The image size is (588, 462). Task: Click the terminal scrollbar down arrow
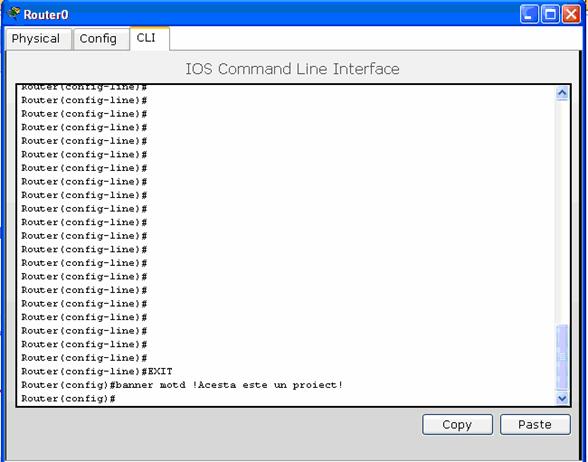pos(562,398)
